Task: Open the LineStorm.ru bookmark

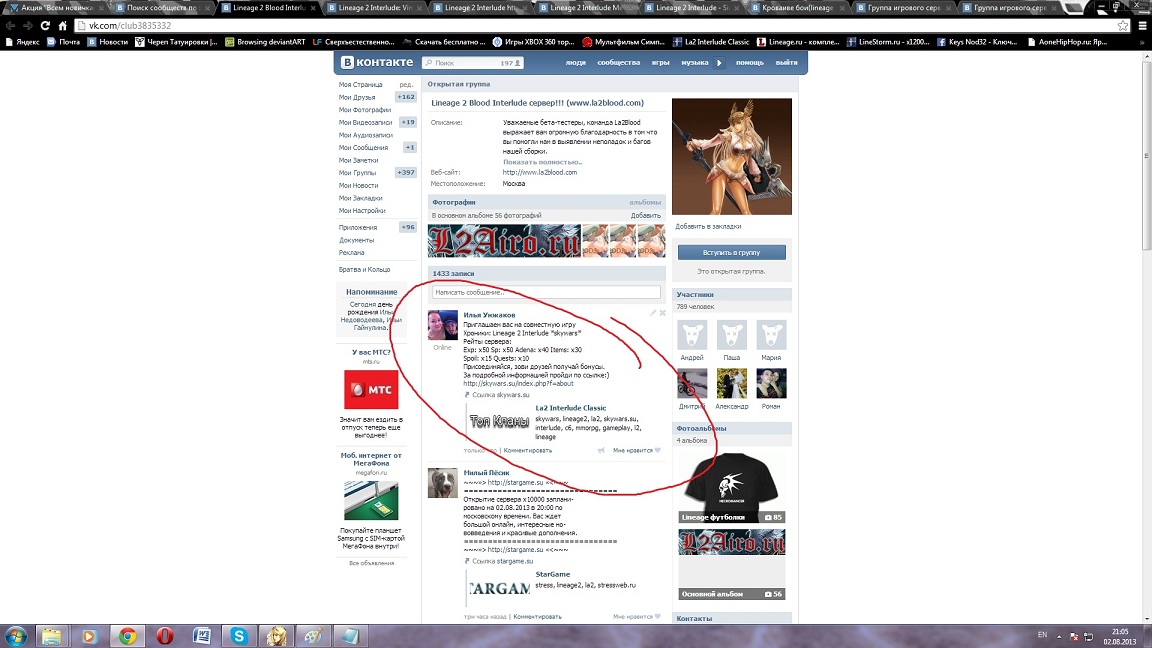Action: click(888, 42)
